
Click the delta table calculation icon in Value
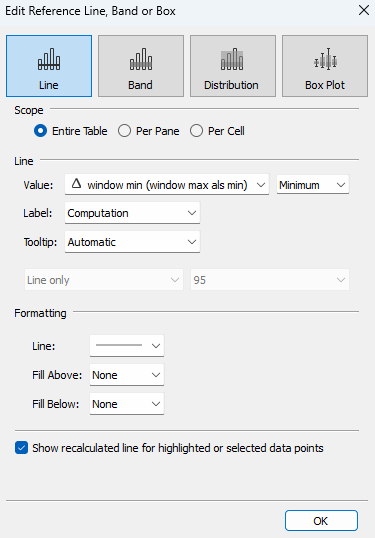pos(76,184)
